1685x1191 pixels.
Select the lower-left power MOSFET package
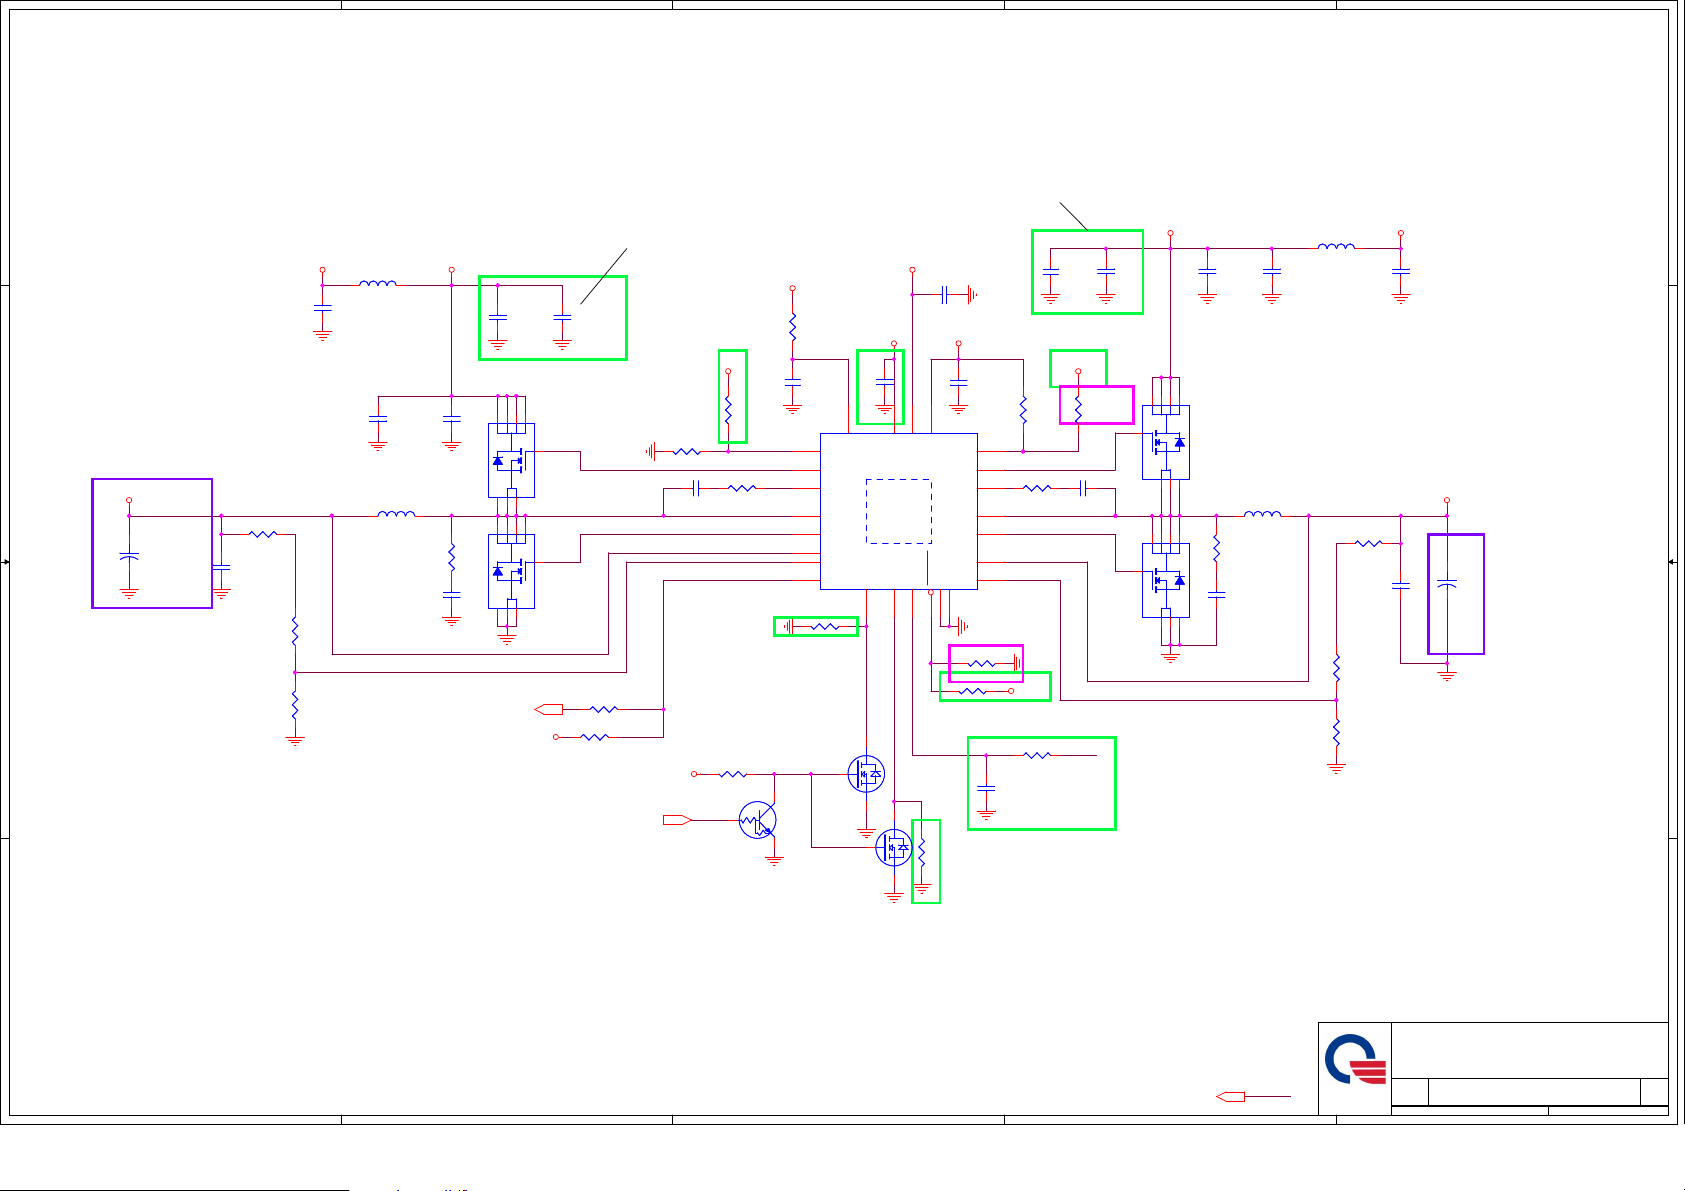tap(511, 571)
